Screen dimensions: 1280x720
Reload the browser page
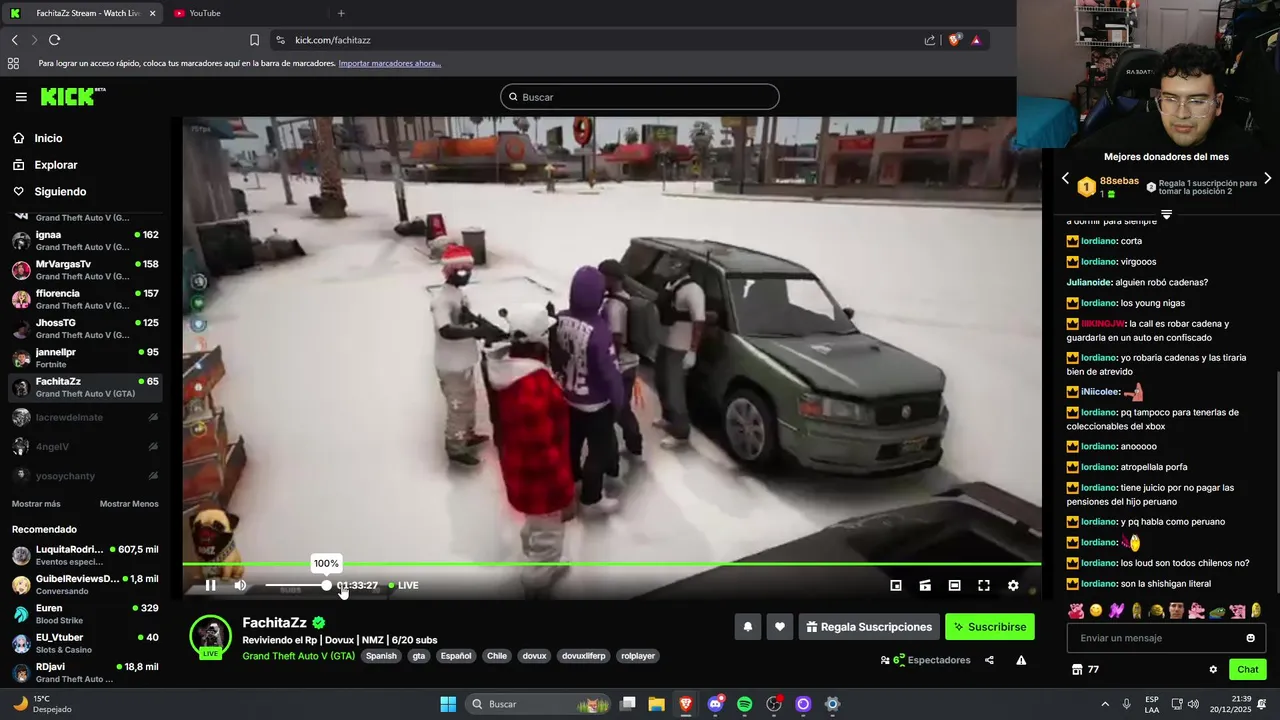coord(54,40)
